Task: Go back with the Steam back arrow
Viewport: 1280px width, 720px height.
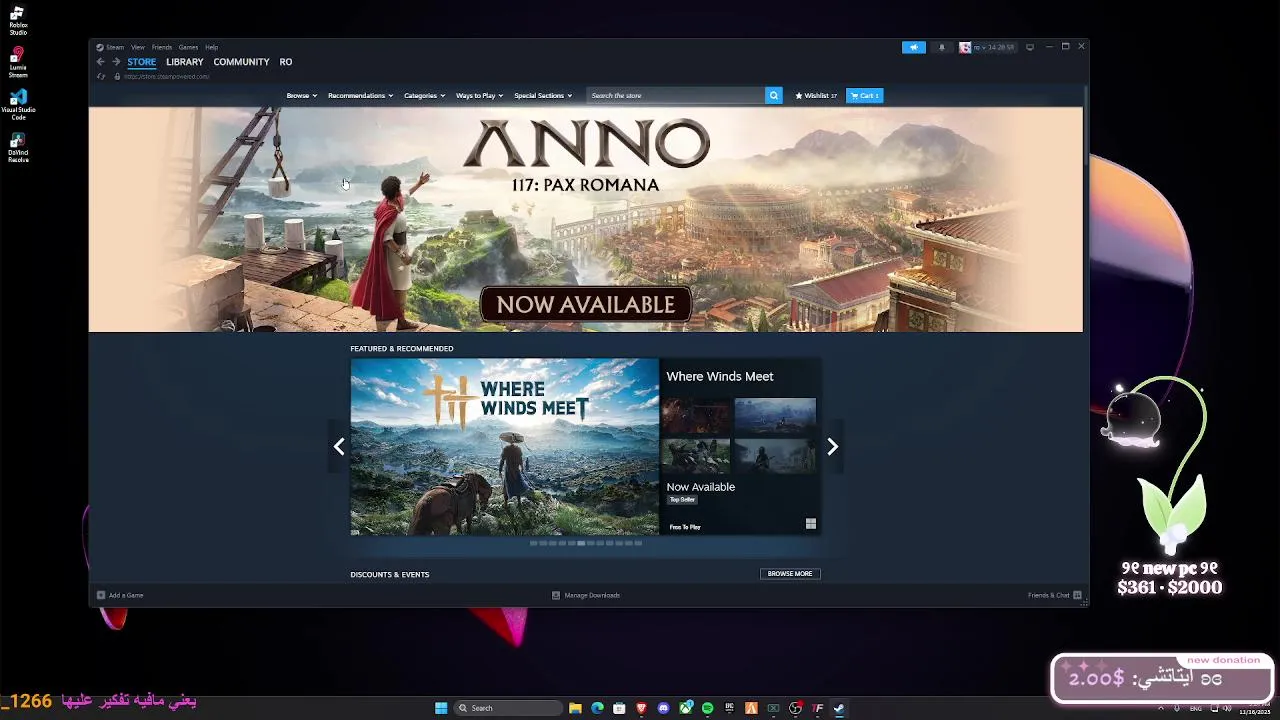Action: pyautogui.click(x=100, y=62)
